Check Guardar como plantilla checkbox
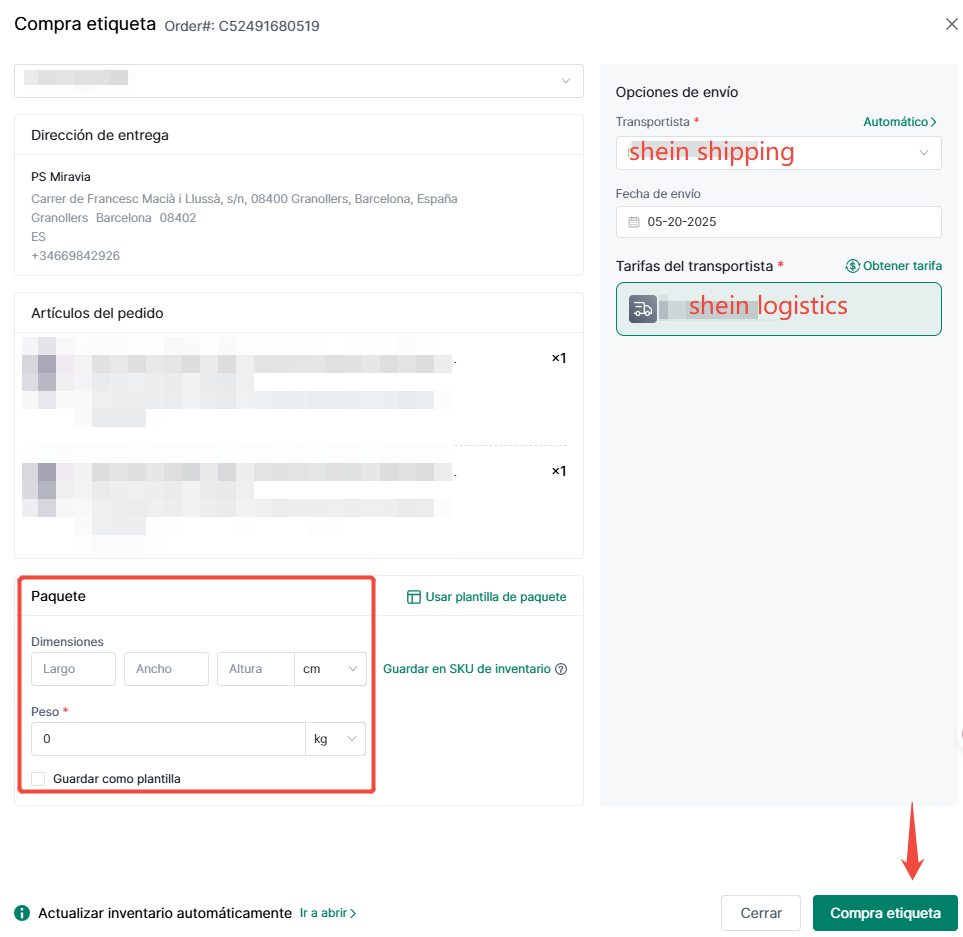This screenshot has height=937, width=963. 38,779
